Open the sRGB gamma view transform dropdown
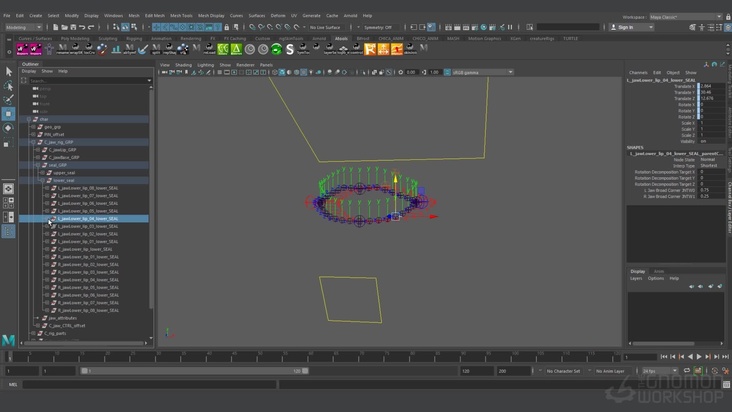 pos(480,72)
